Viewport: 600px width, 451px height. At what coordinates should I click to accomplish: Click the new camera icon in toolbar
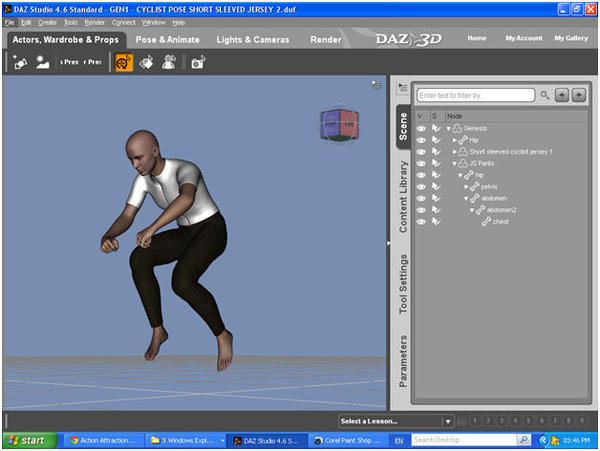(198, 62)
